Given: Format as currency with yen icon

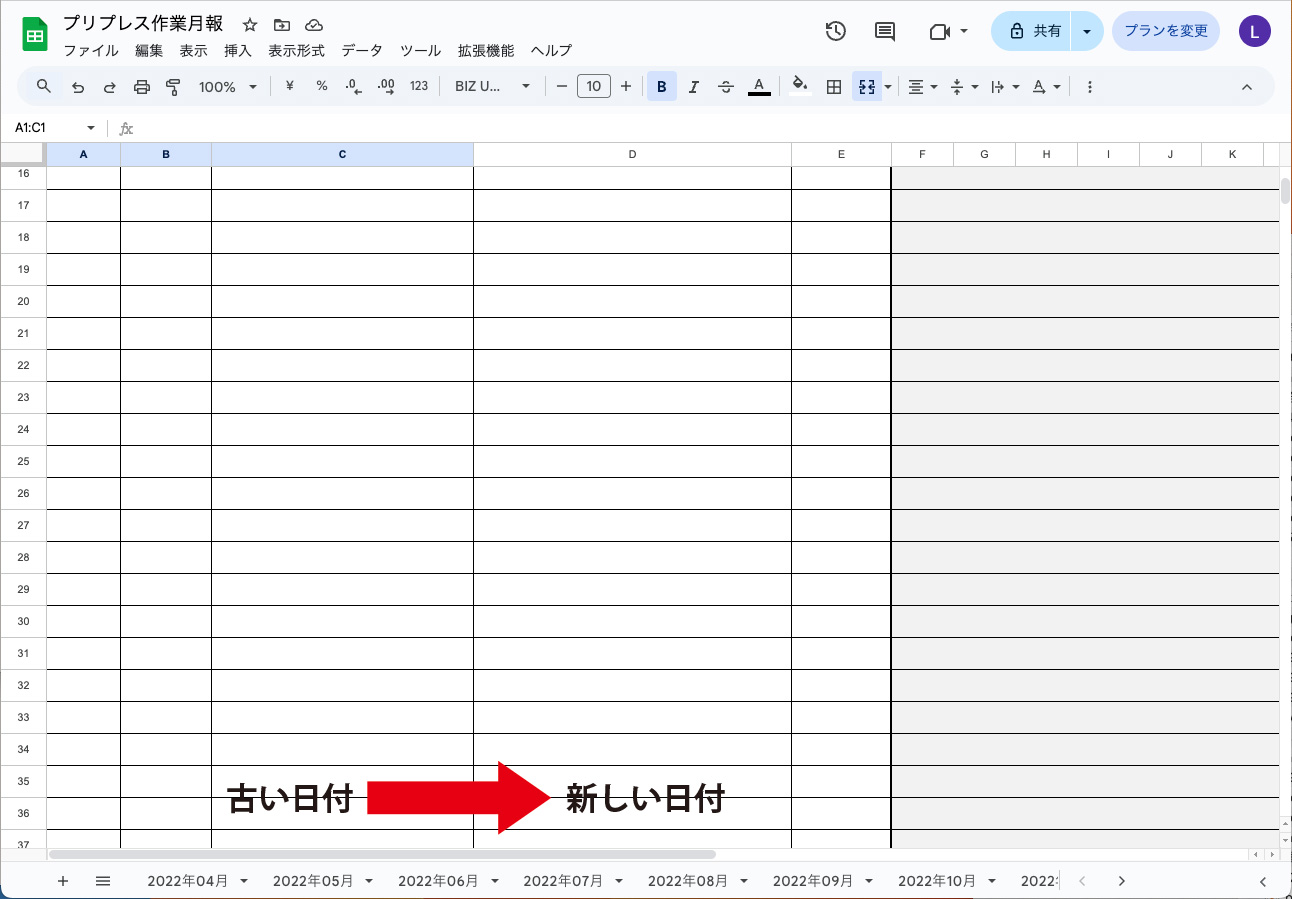Looking at the screenshot, I should [290, 87].
